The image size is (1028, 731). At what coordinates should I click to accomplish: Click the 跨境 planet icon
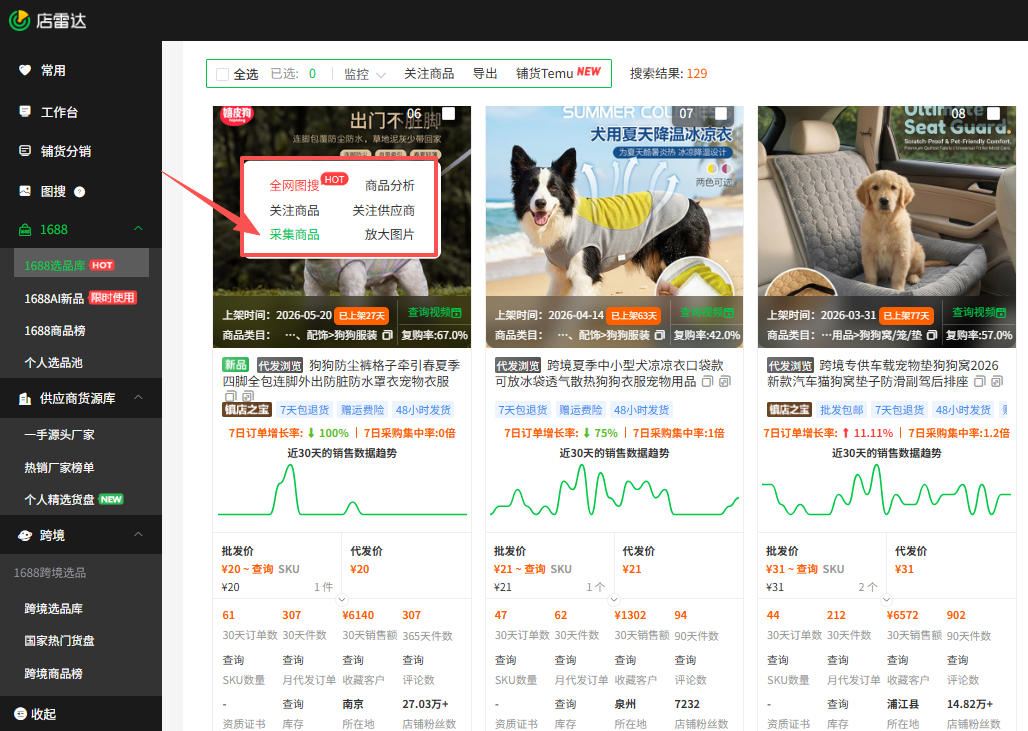point(25,536)
